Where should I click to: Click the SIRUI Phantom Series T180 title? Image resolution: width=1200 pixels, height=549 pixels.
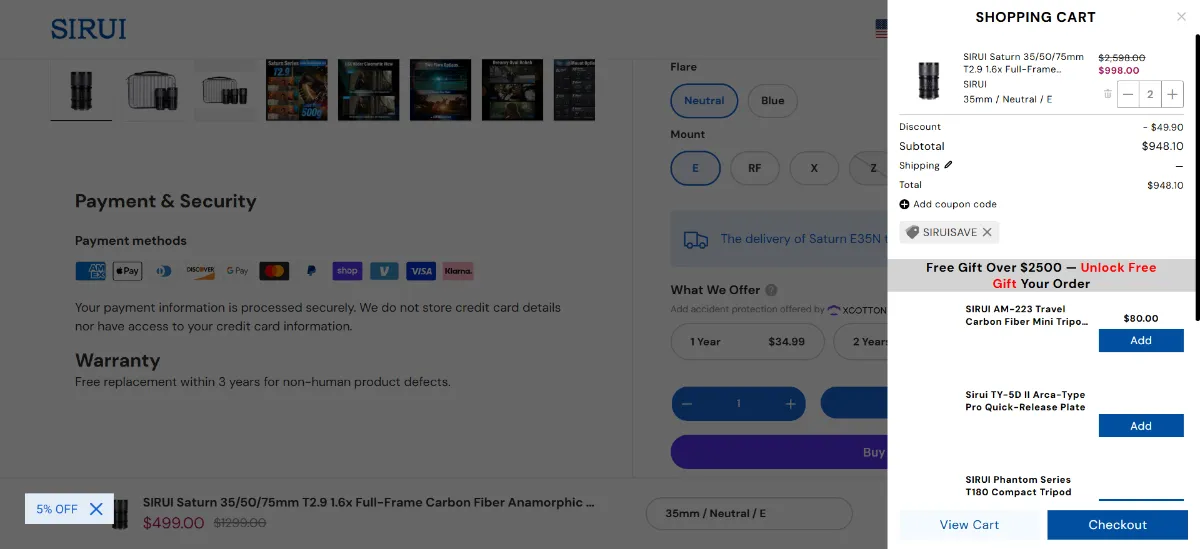1018,485
